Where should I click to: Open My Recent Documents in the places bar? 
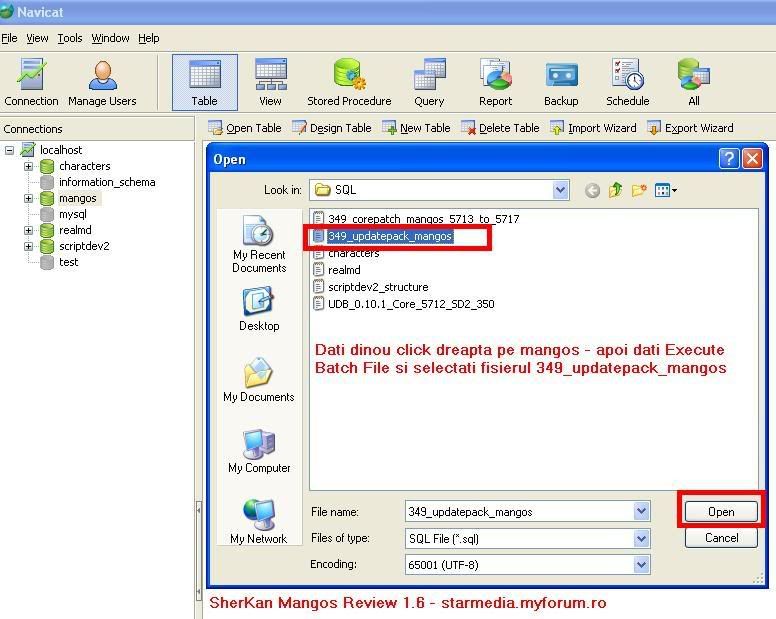[259, 243]
